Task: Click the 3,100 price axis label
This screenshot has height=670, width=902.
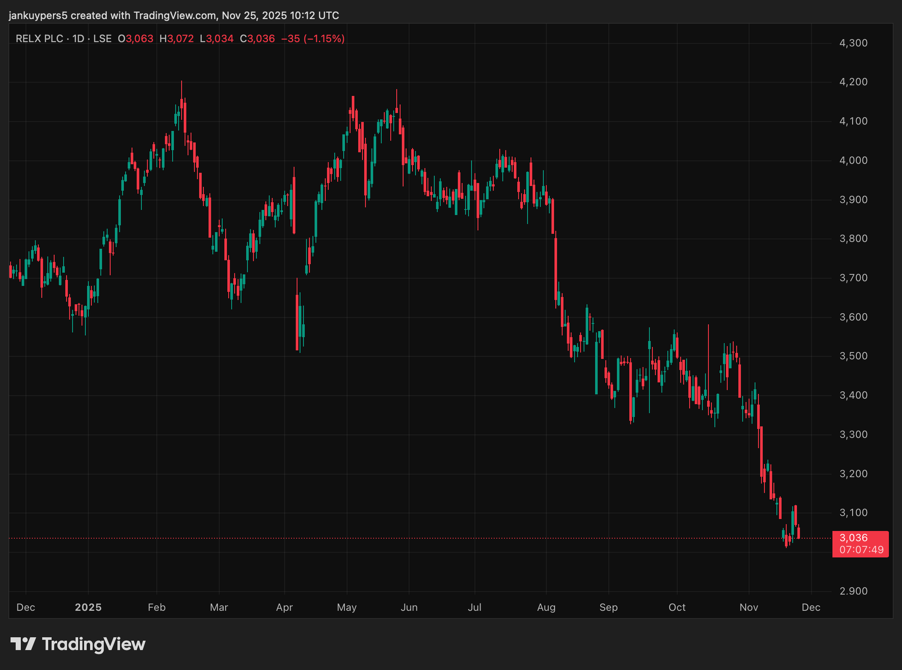Action: click(853, 513)
